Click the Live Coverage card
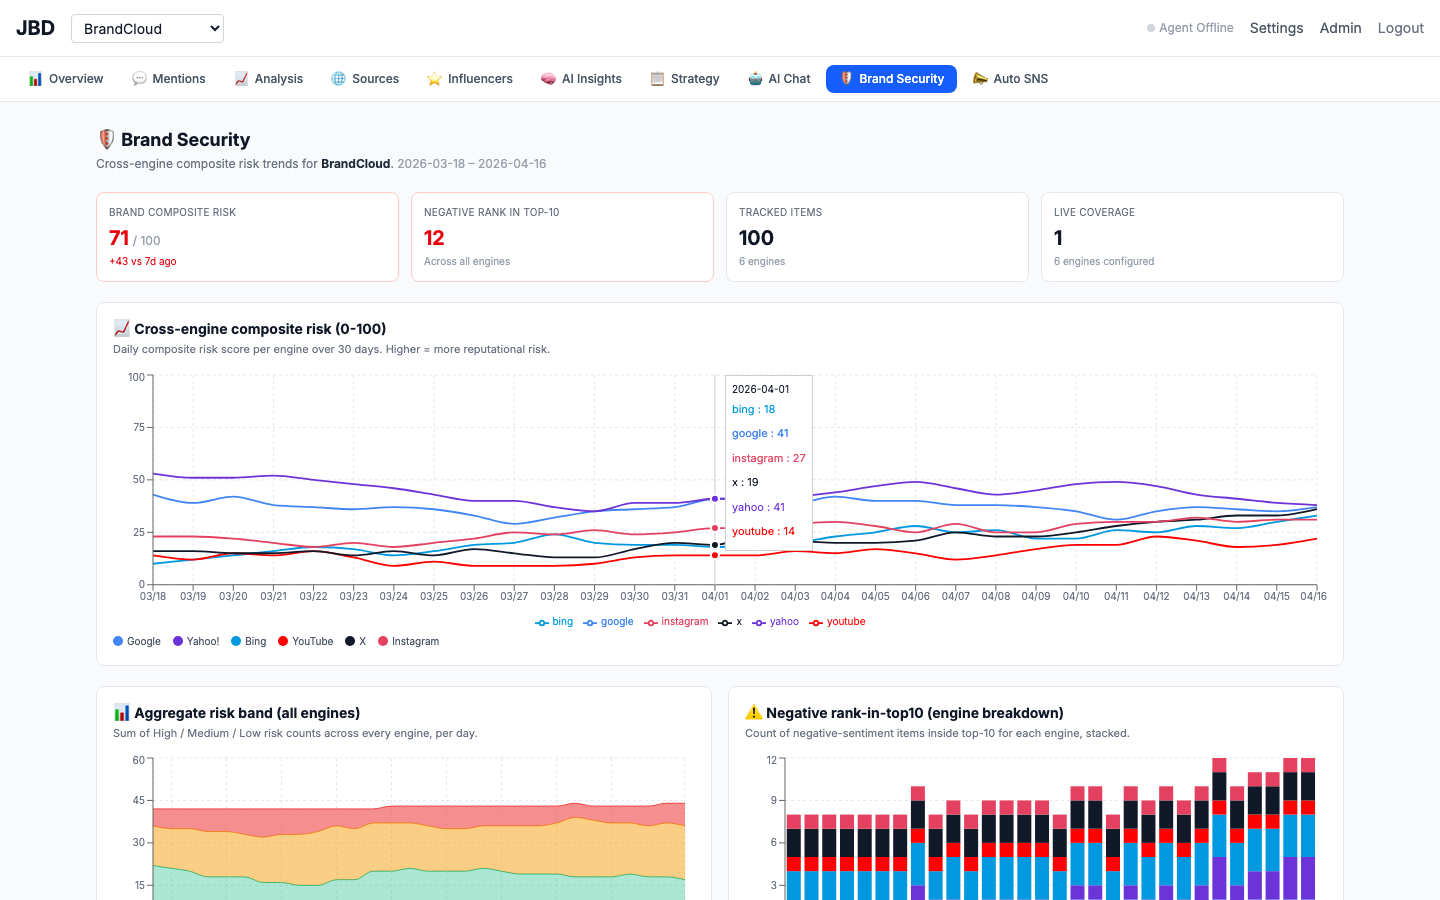Viewport: 1440px width, 900px height. pos(1192,237)
